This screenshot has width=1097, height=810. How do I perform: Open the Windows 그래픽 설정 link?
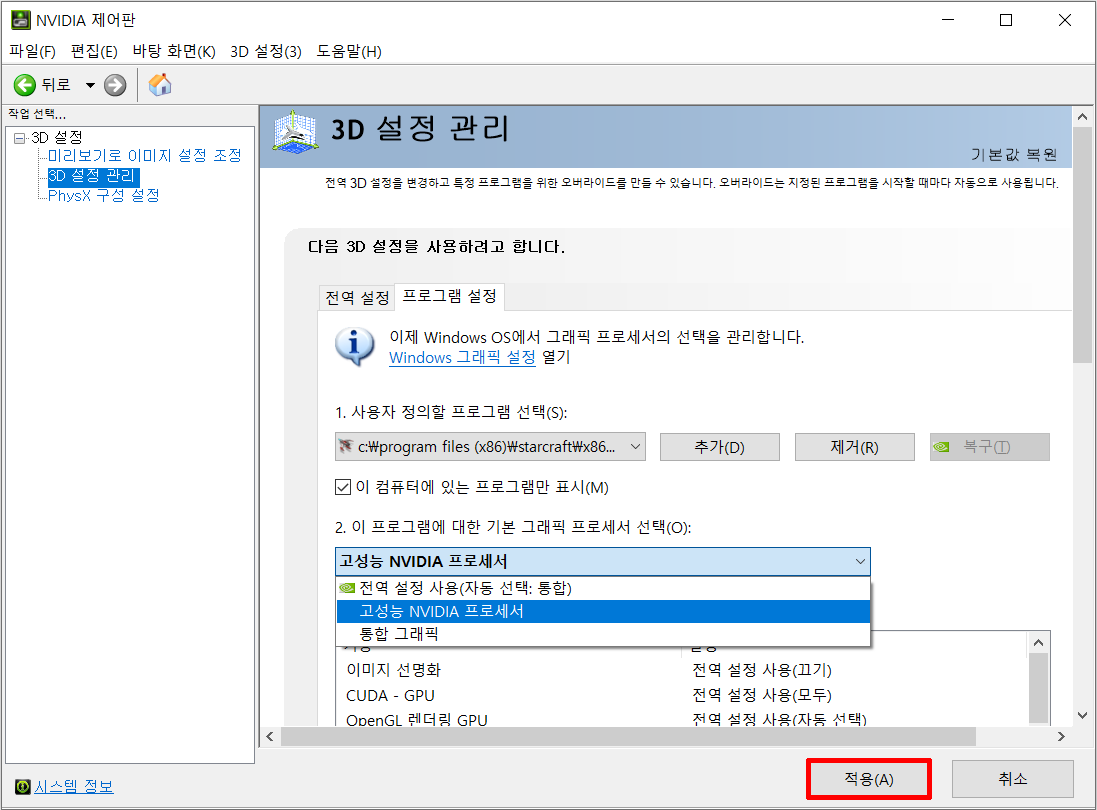tap(462, 357)
